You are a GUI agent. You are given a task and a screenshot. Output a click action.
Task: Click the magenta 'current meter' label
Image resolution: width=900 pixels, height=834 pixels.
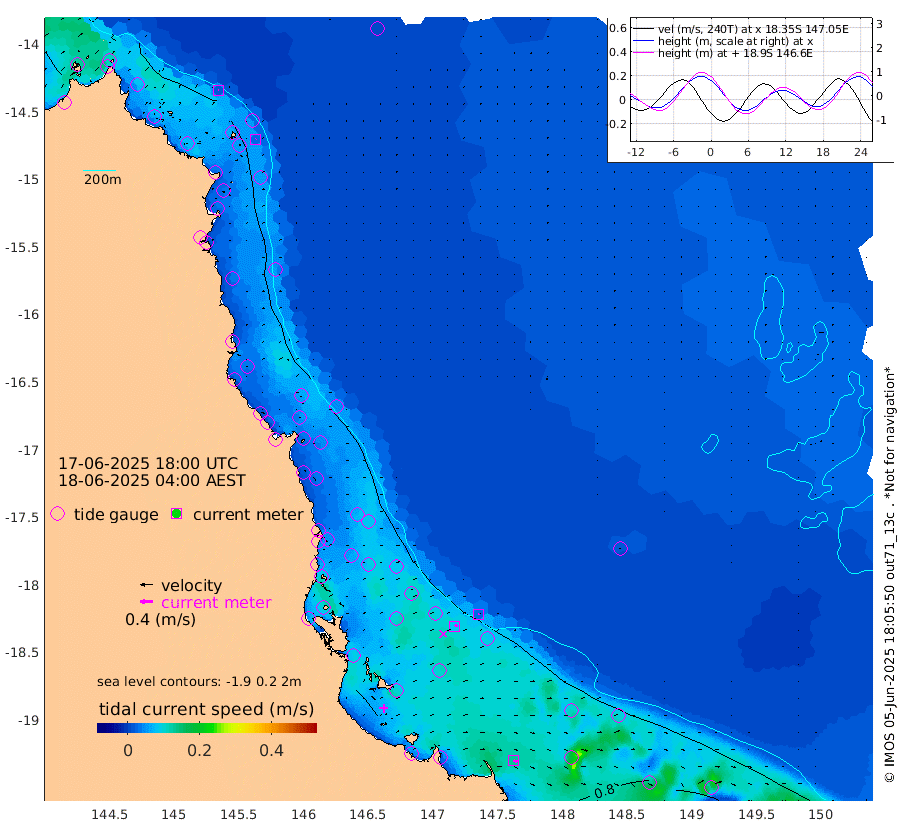pos(216,602)
